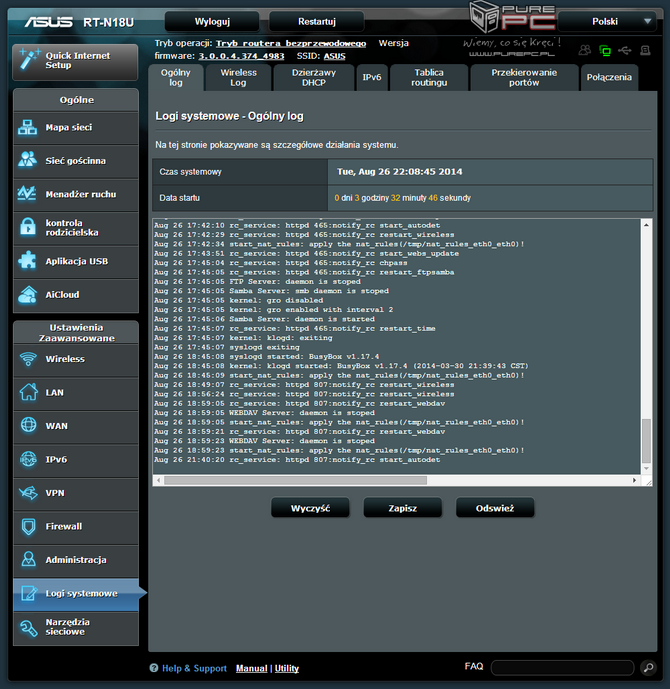Open Mapa sieci network map icon
This screenshot has width=670, height=689.
point(28,127)
